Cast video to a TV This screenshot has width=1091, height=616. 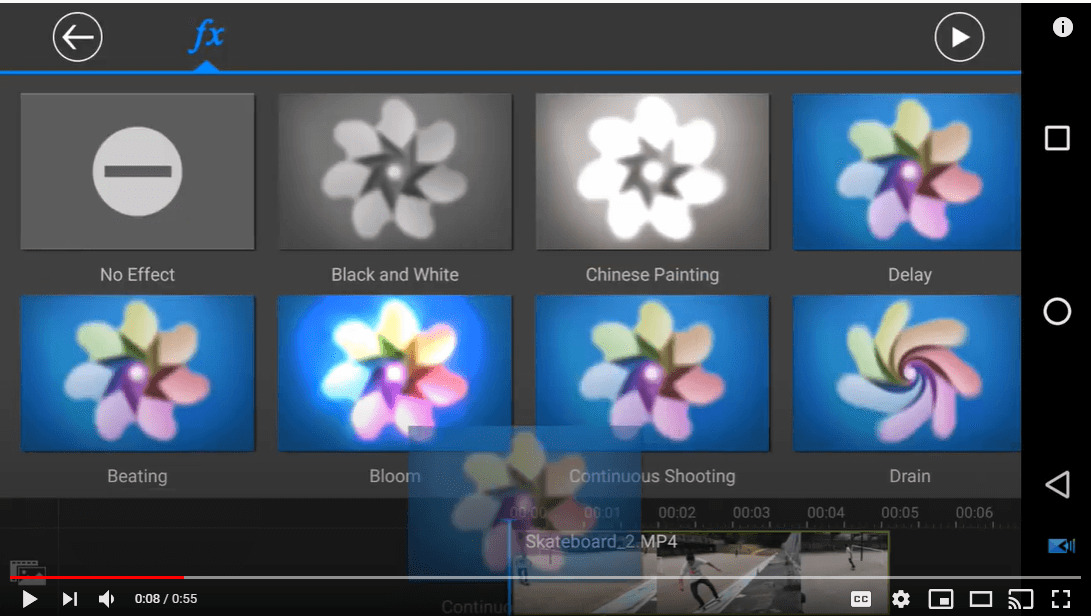1020,599
